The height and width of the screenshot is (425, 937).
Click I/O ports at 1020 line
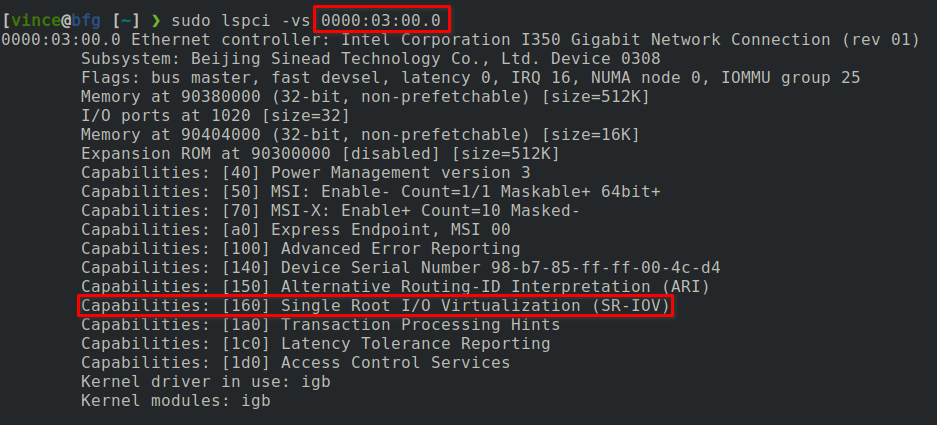coord(215,116)
